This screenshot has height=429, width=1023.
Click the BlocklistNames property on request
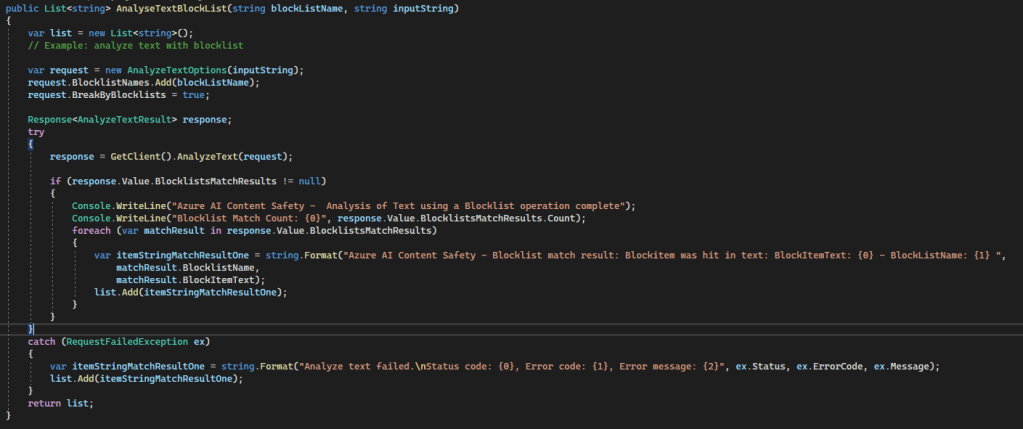[113, 82]
